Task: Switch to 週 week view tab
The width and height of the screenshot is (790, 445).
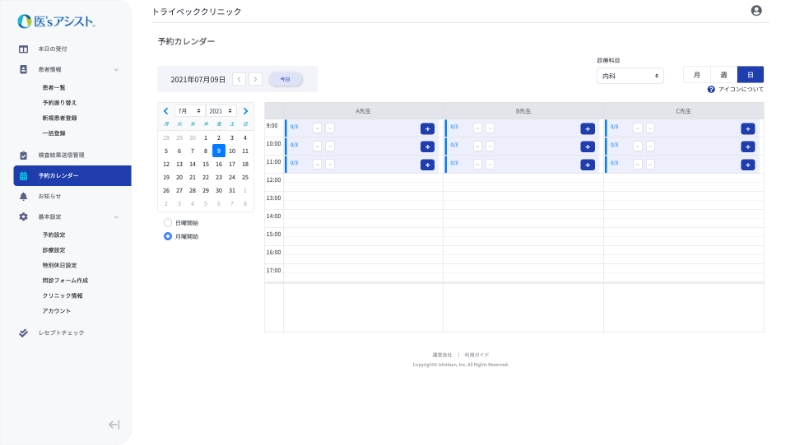Action: (x=723, y=75)
